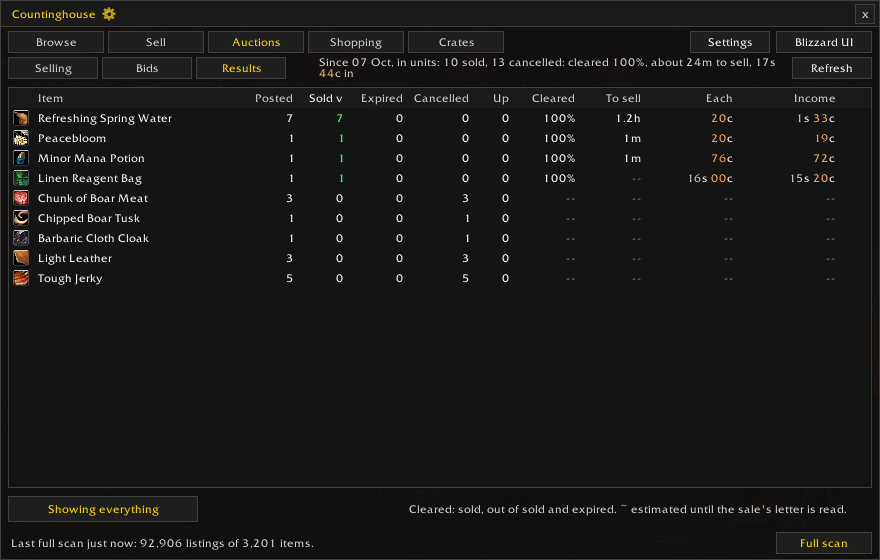This screenshot has width=880, height=560.
Task: Click the 15s 20c income value
Action: click(812, 178)
